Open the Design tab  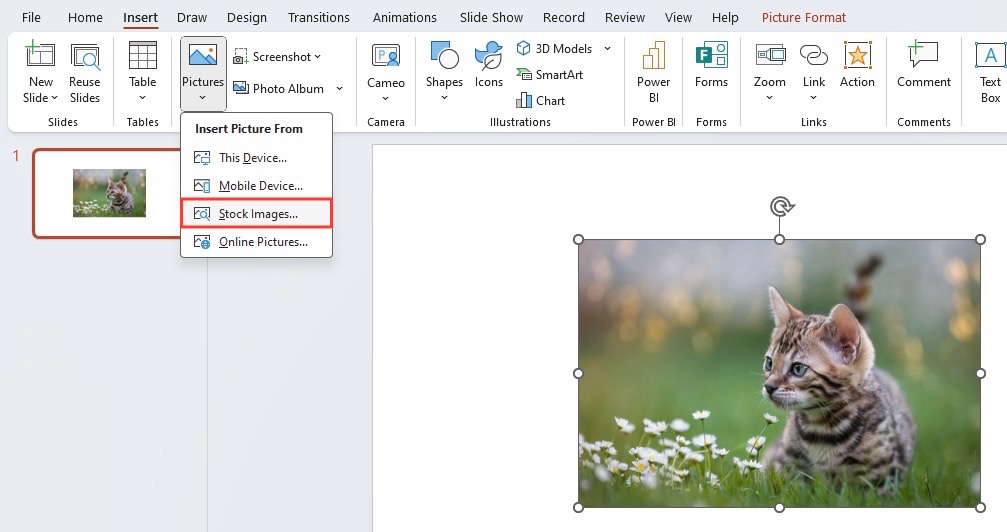(247, 17)
